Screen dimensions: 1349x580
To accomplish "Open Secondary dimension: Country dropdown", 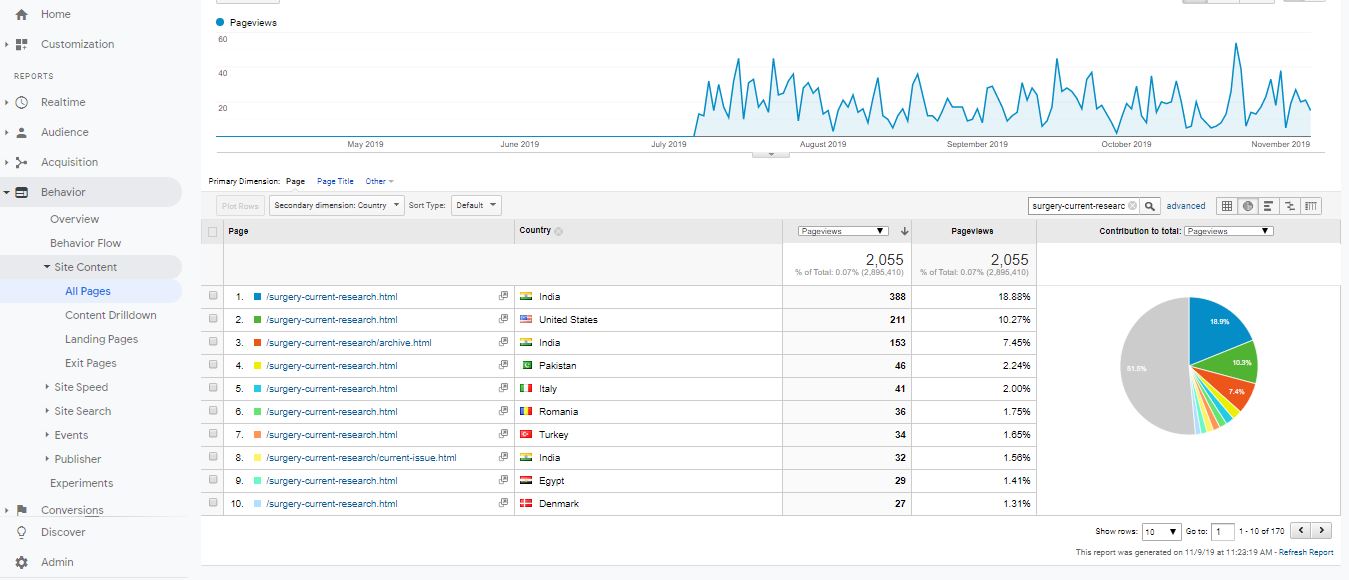I will point(337,205).
